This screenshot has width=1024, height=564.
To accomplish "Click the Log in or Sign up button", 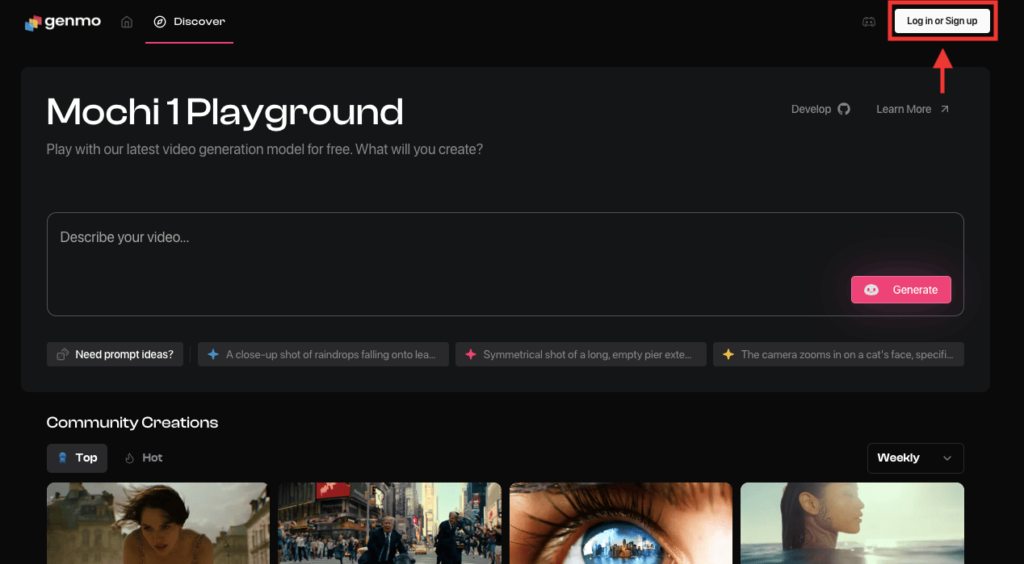I will point(942,21).
